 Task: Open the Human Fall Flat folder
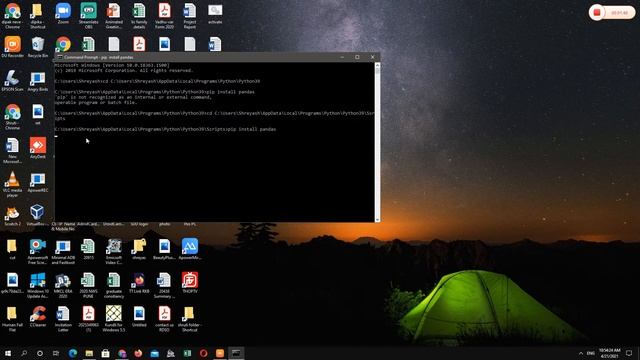[13, 319]
